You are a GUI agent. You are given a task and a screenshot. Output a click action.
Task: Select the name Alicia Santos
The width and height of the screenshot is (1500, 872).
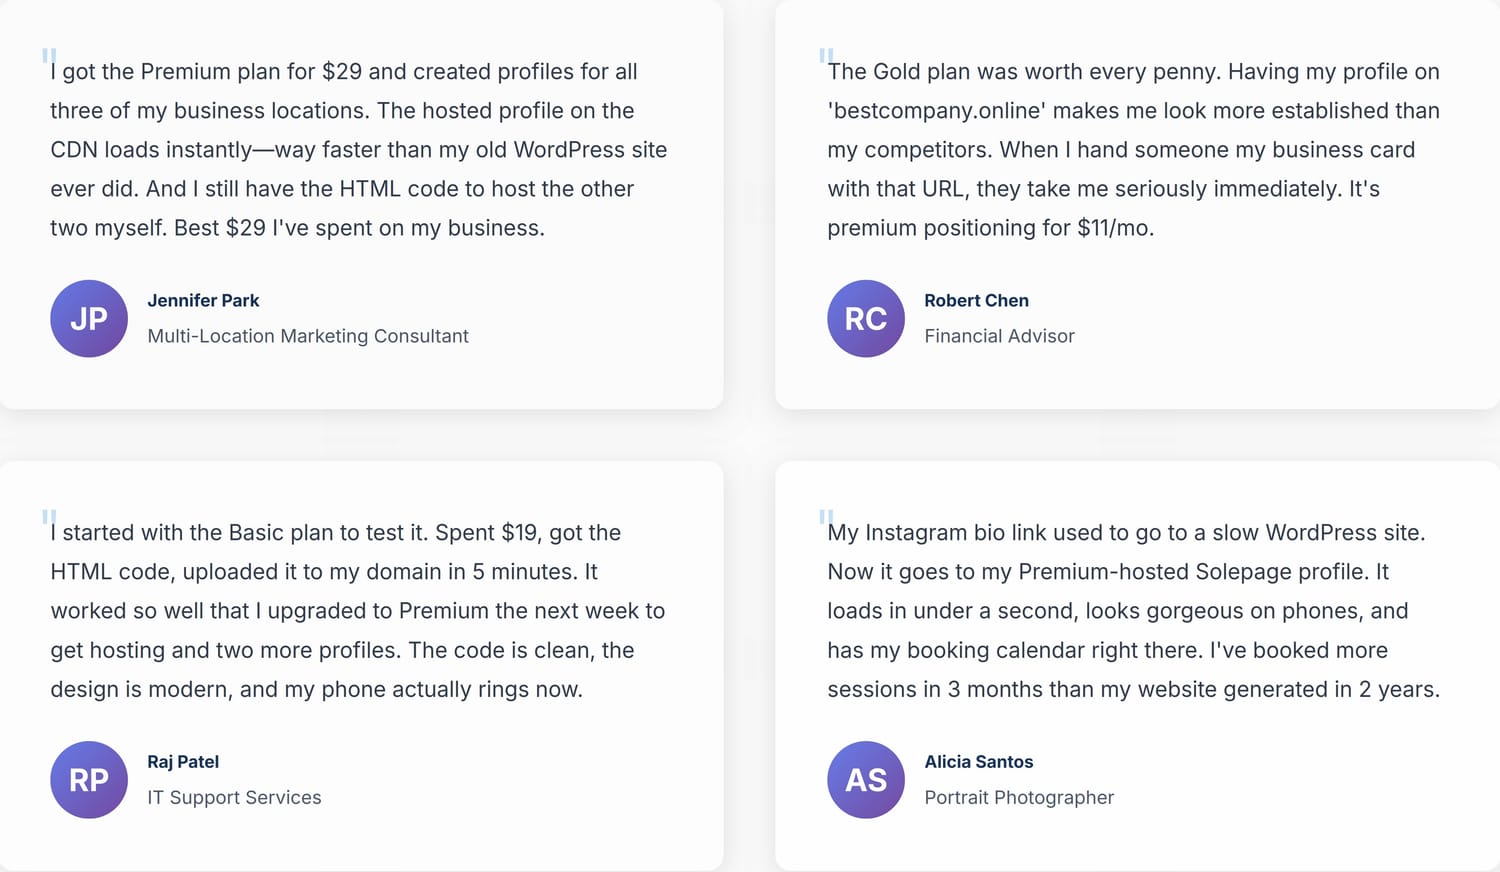[978, 761]
